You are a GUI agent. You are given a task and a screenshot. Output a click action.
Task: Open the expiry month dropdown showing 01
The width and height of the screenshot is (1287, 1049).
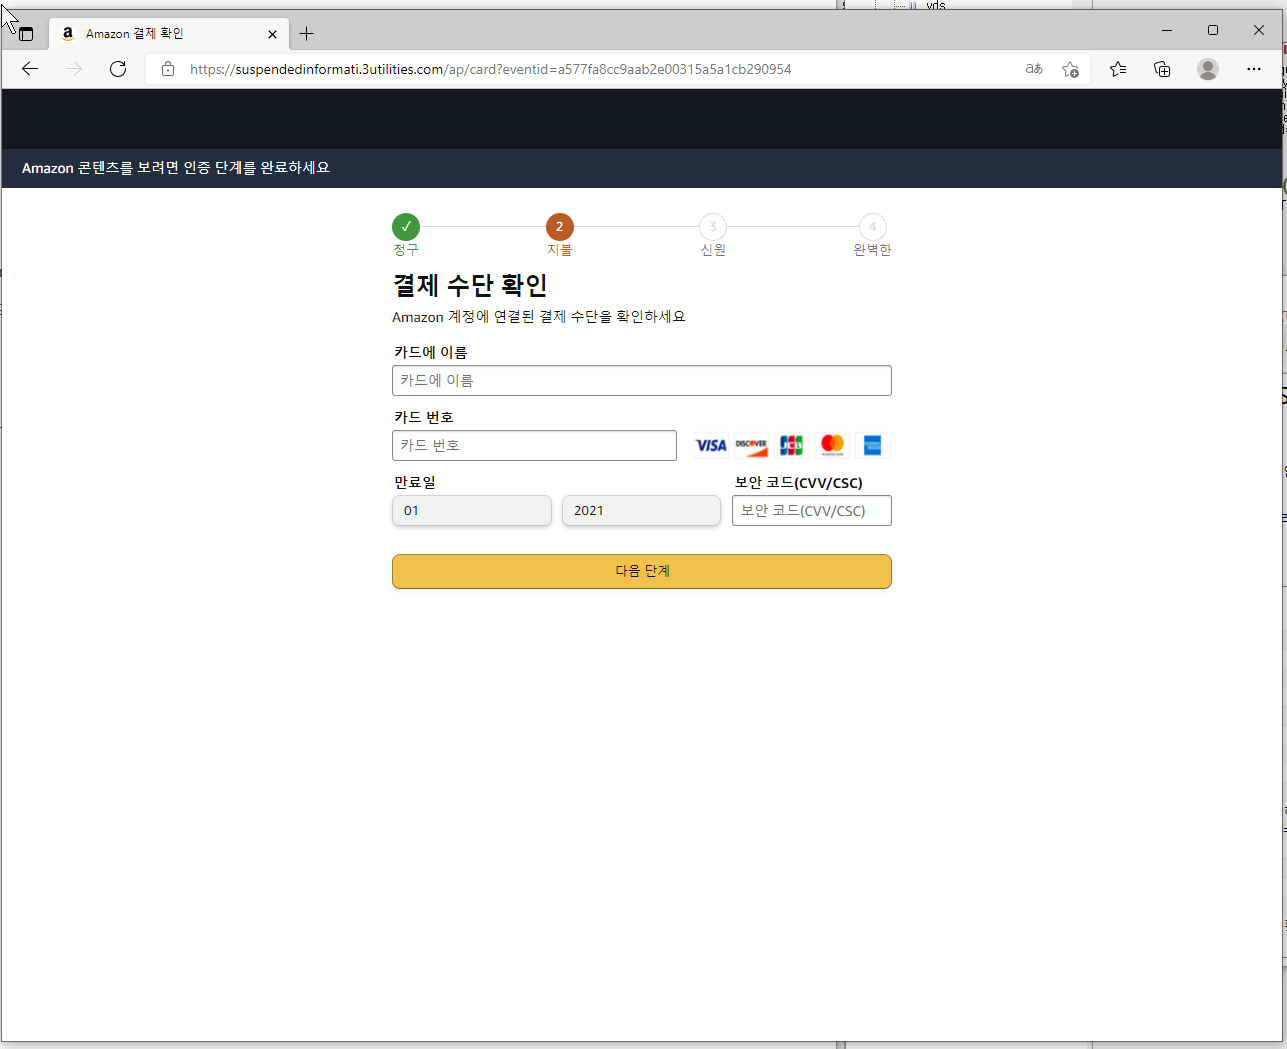(x=472, y=510)
